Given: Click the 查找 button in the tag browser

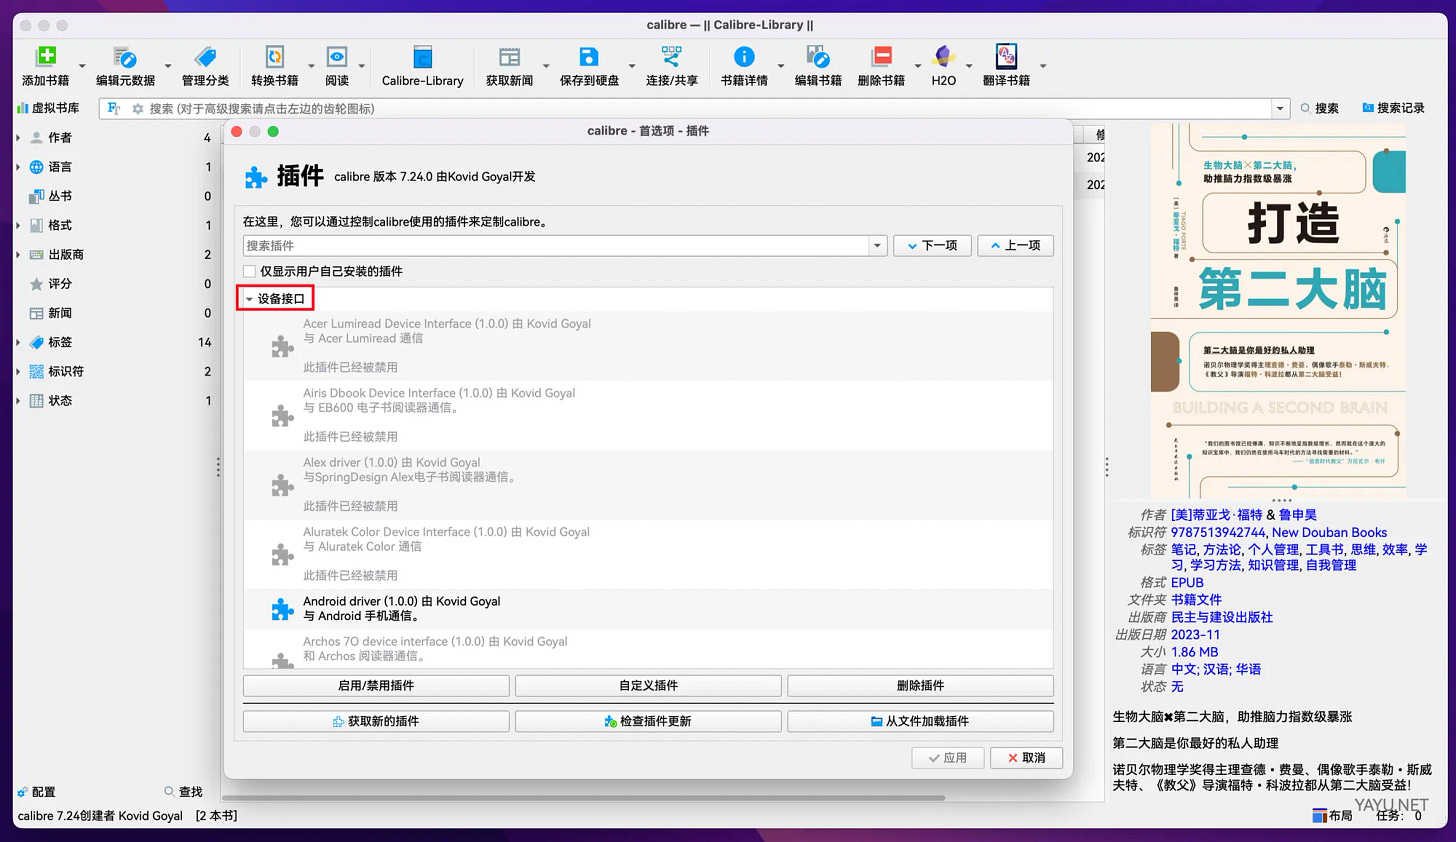Looking at the screenshot, I should click(183, 792).
